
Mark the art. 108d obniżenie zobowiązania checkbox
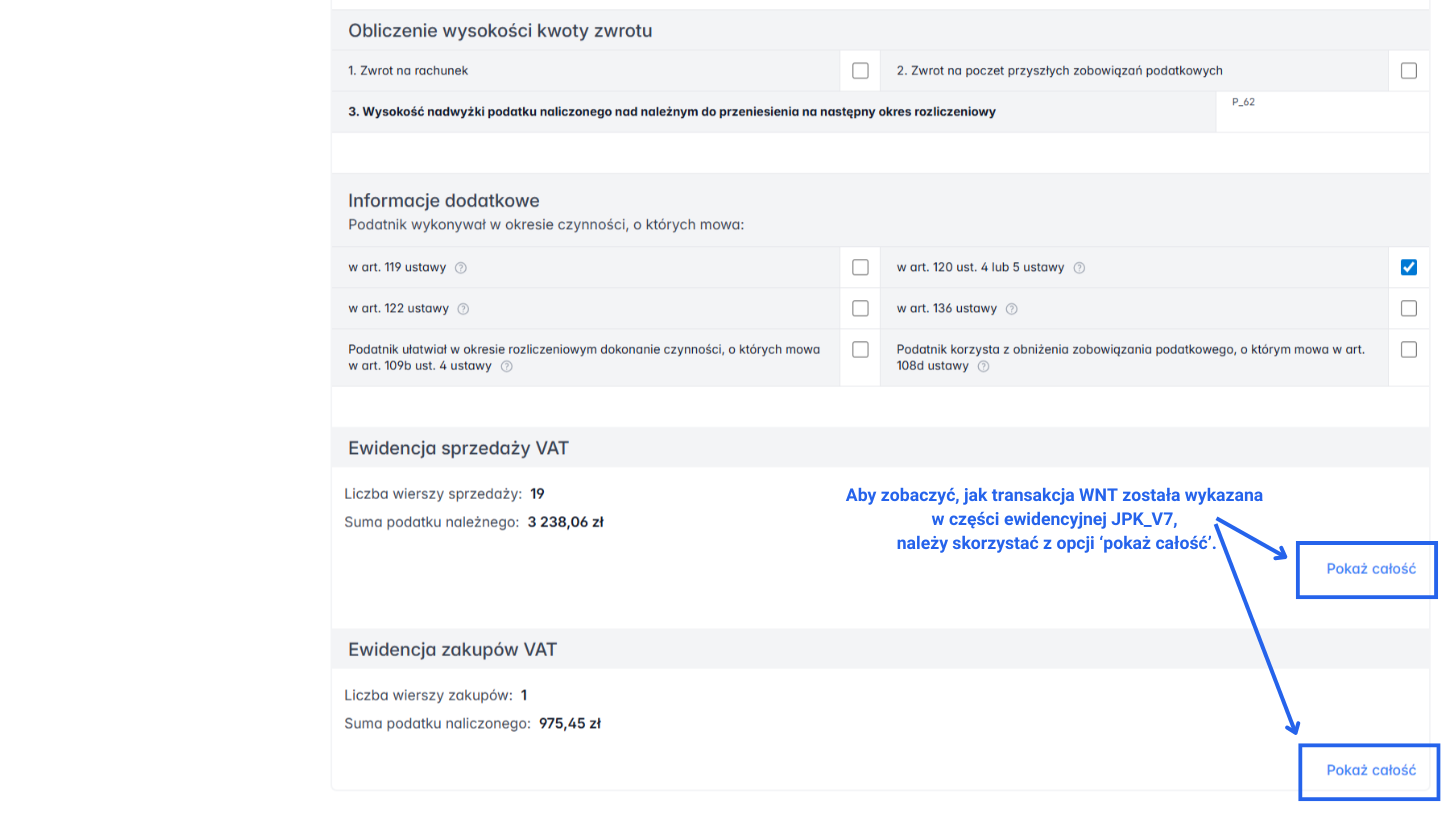[x=1409, y=350]
